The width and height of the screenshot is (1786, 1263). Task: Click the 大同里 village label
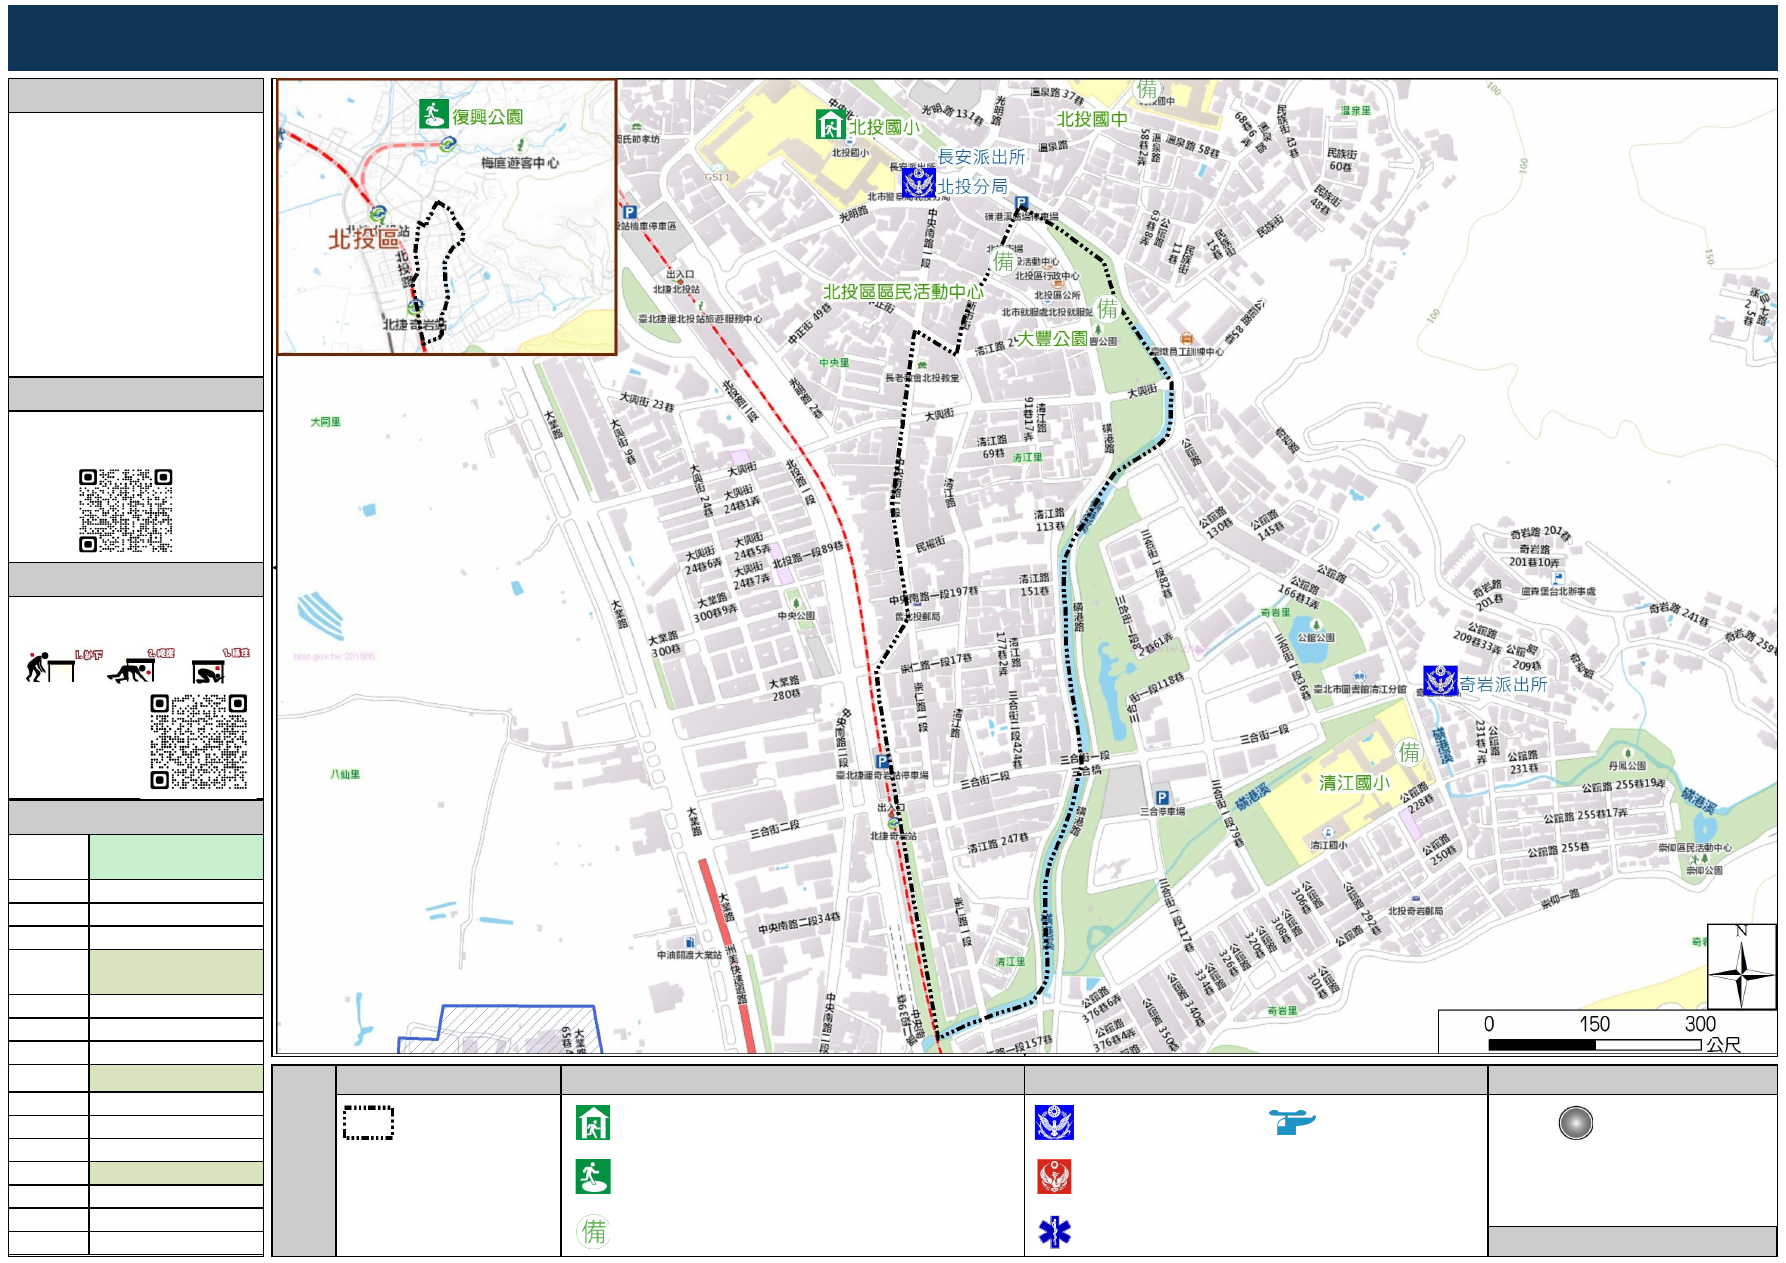click(325, 422)
